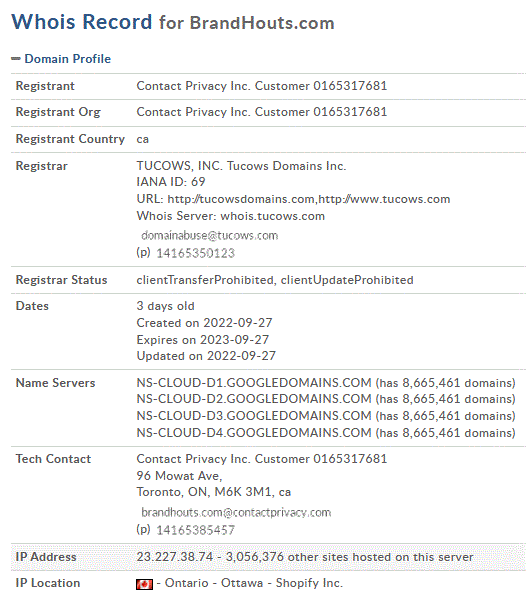Open NS-CLOUD-D1.GOOGLEDOMAINS.COM name server
The width and height of the screenshot is (526, 597).
[254, 383]
